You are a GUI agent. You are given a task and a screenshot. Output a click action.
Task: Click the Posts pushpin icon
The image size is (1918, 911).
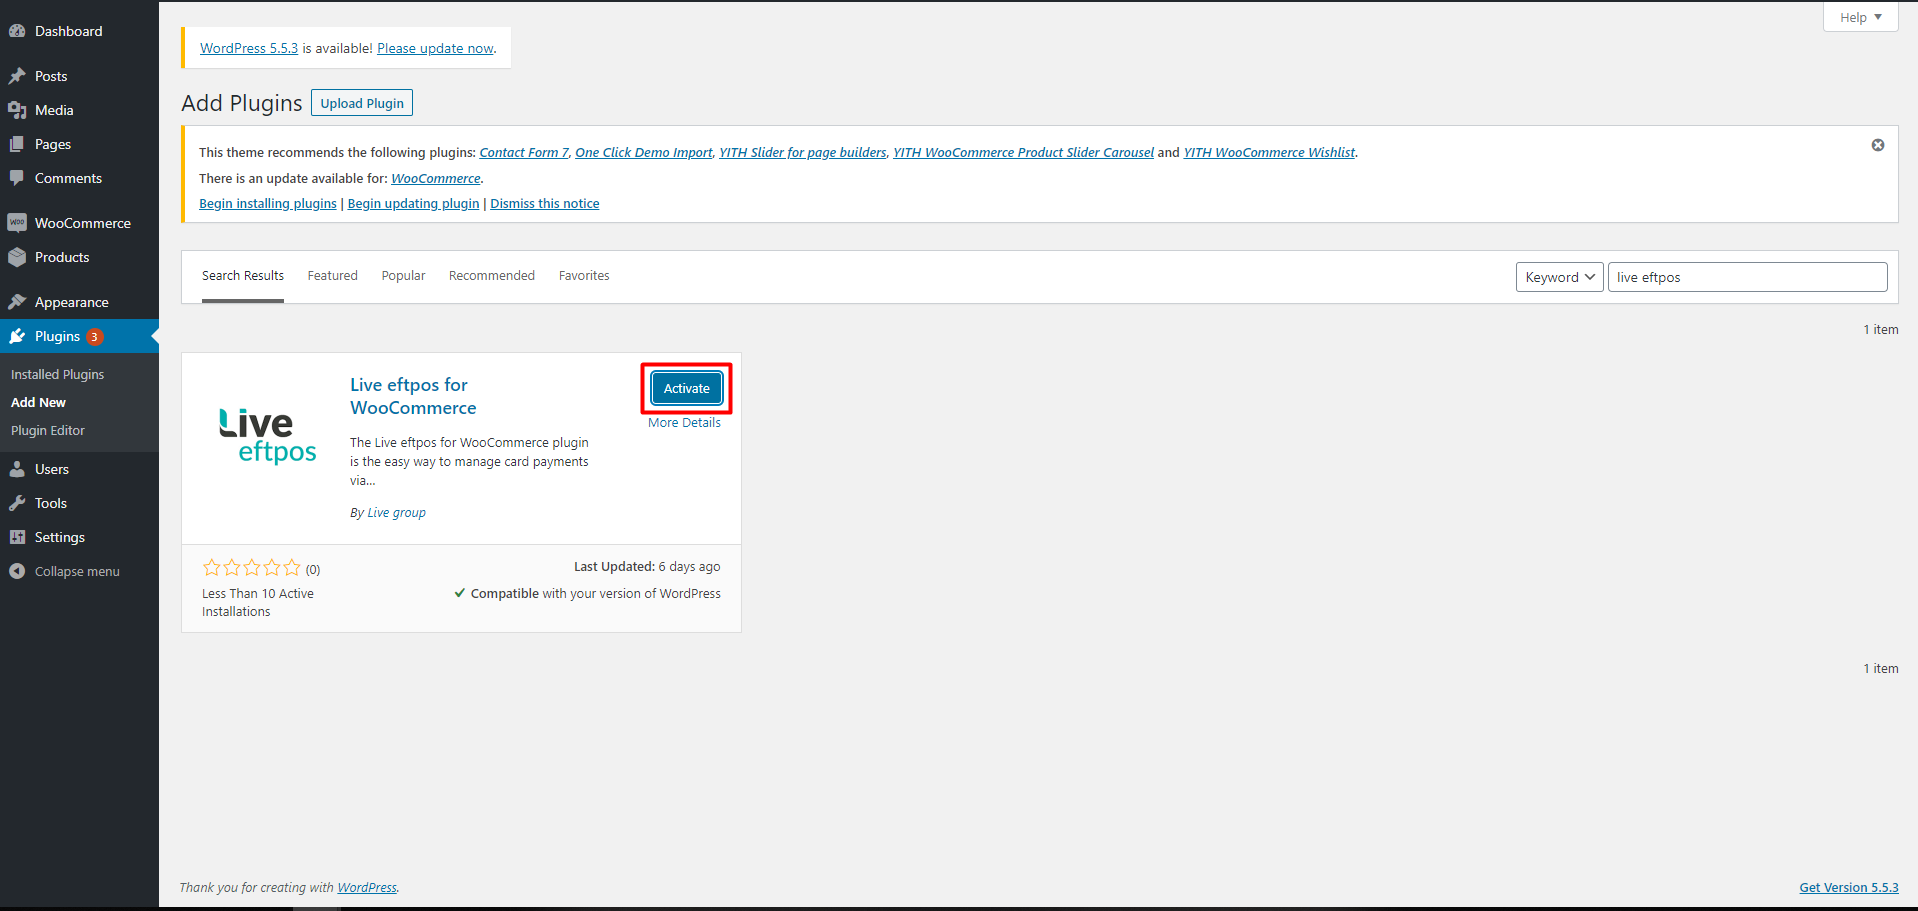coord(17,76)
